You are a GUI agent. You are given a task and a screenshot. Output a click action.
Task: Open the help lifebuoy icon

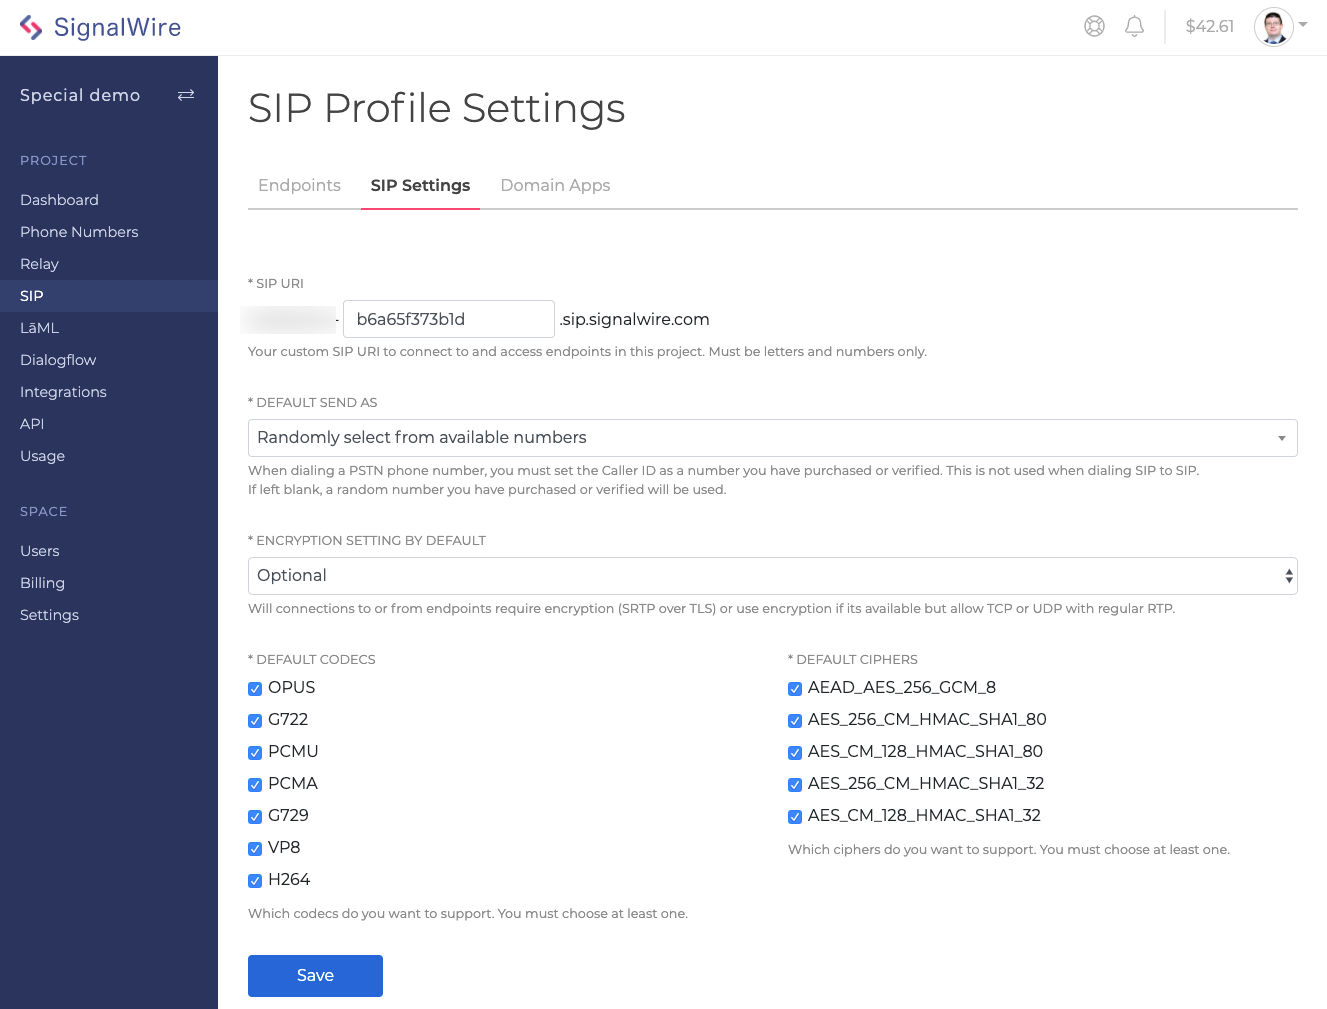coord(1095,26)
